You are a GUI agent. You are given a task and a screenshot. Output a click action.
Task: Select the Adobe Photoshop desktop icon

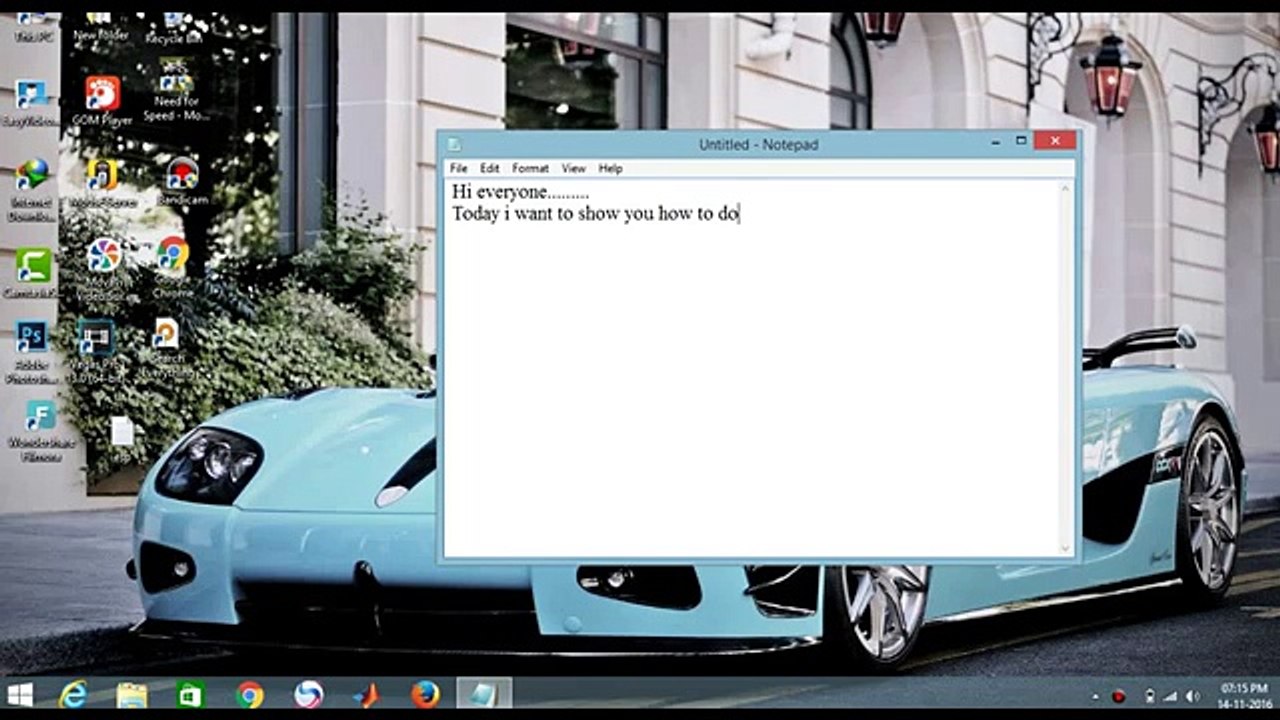click(32, 352)
